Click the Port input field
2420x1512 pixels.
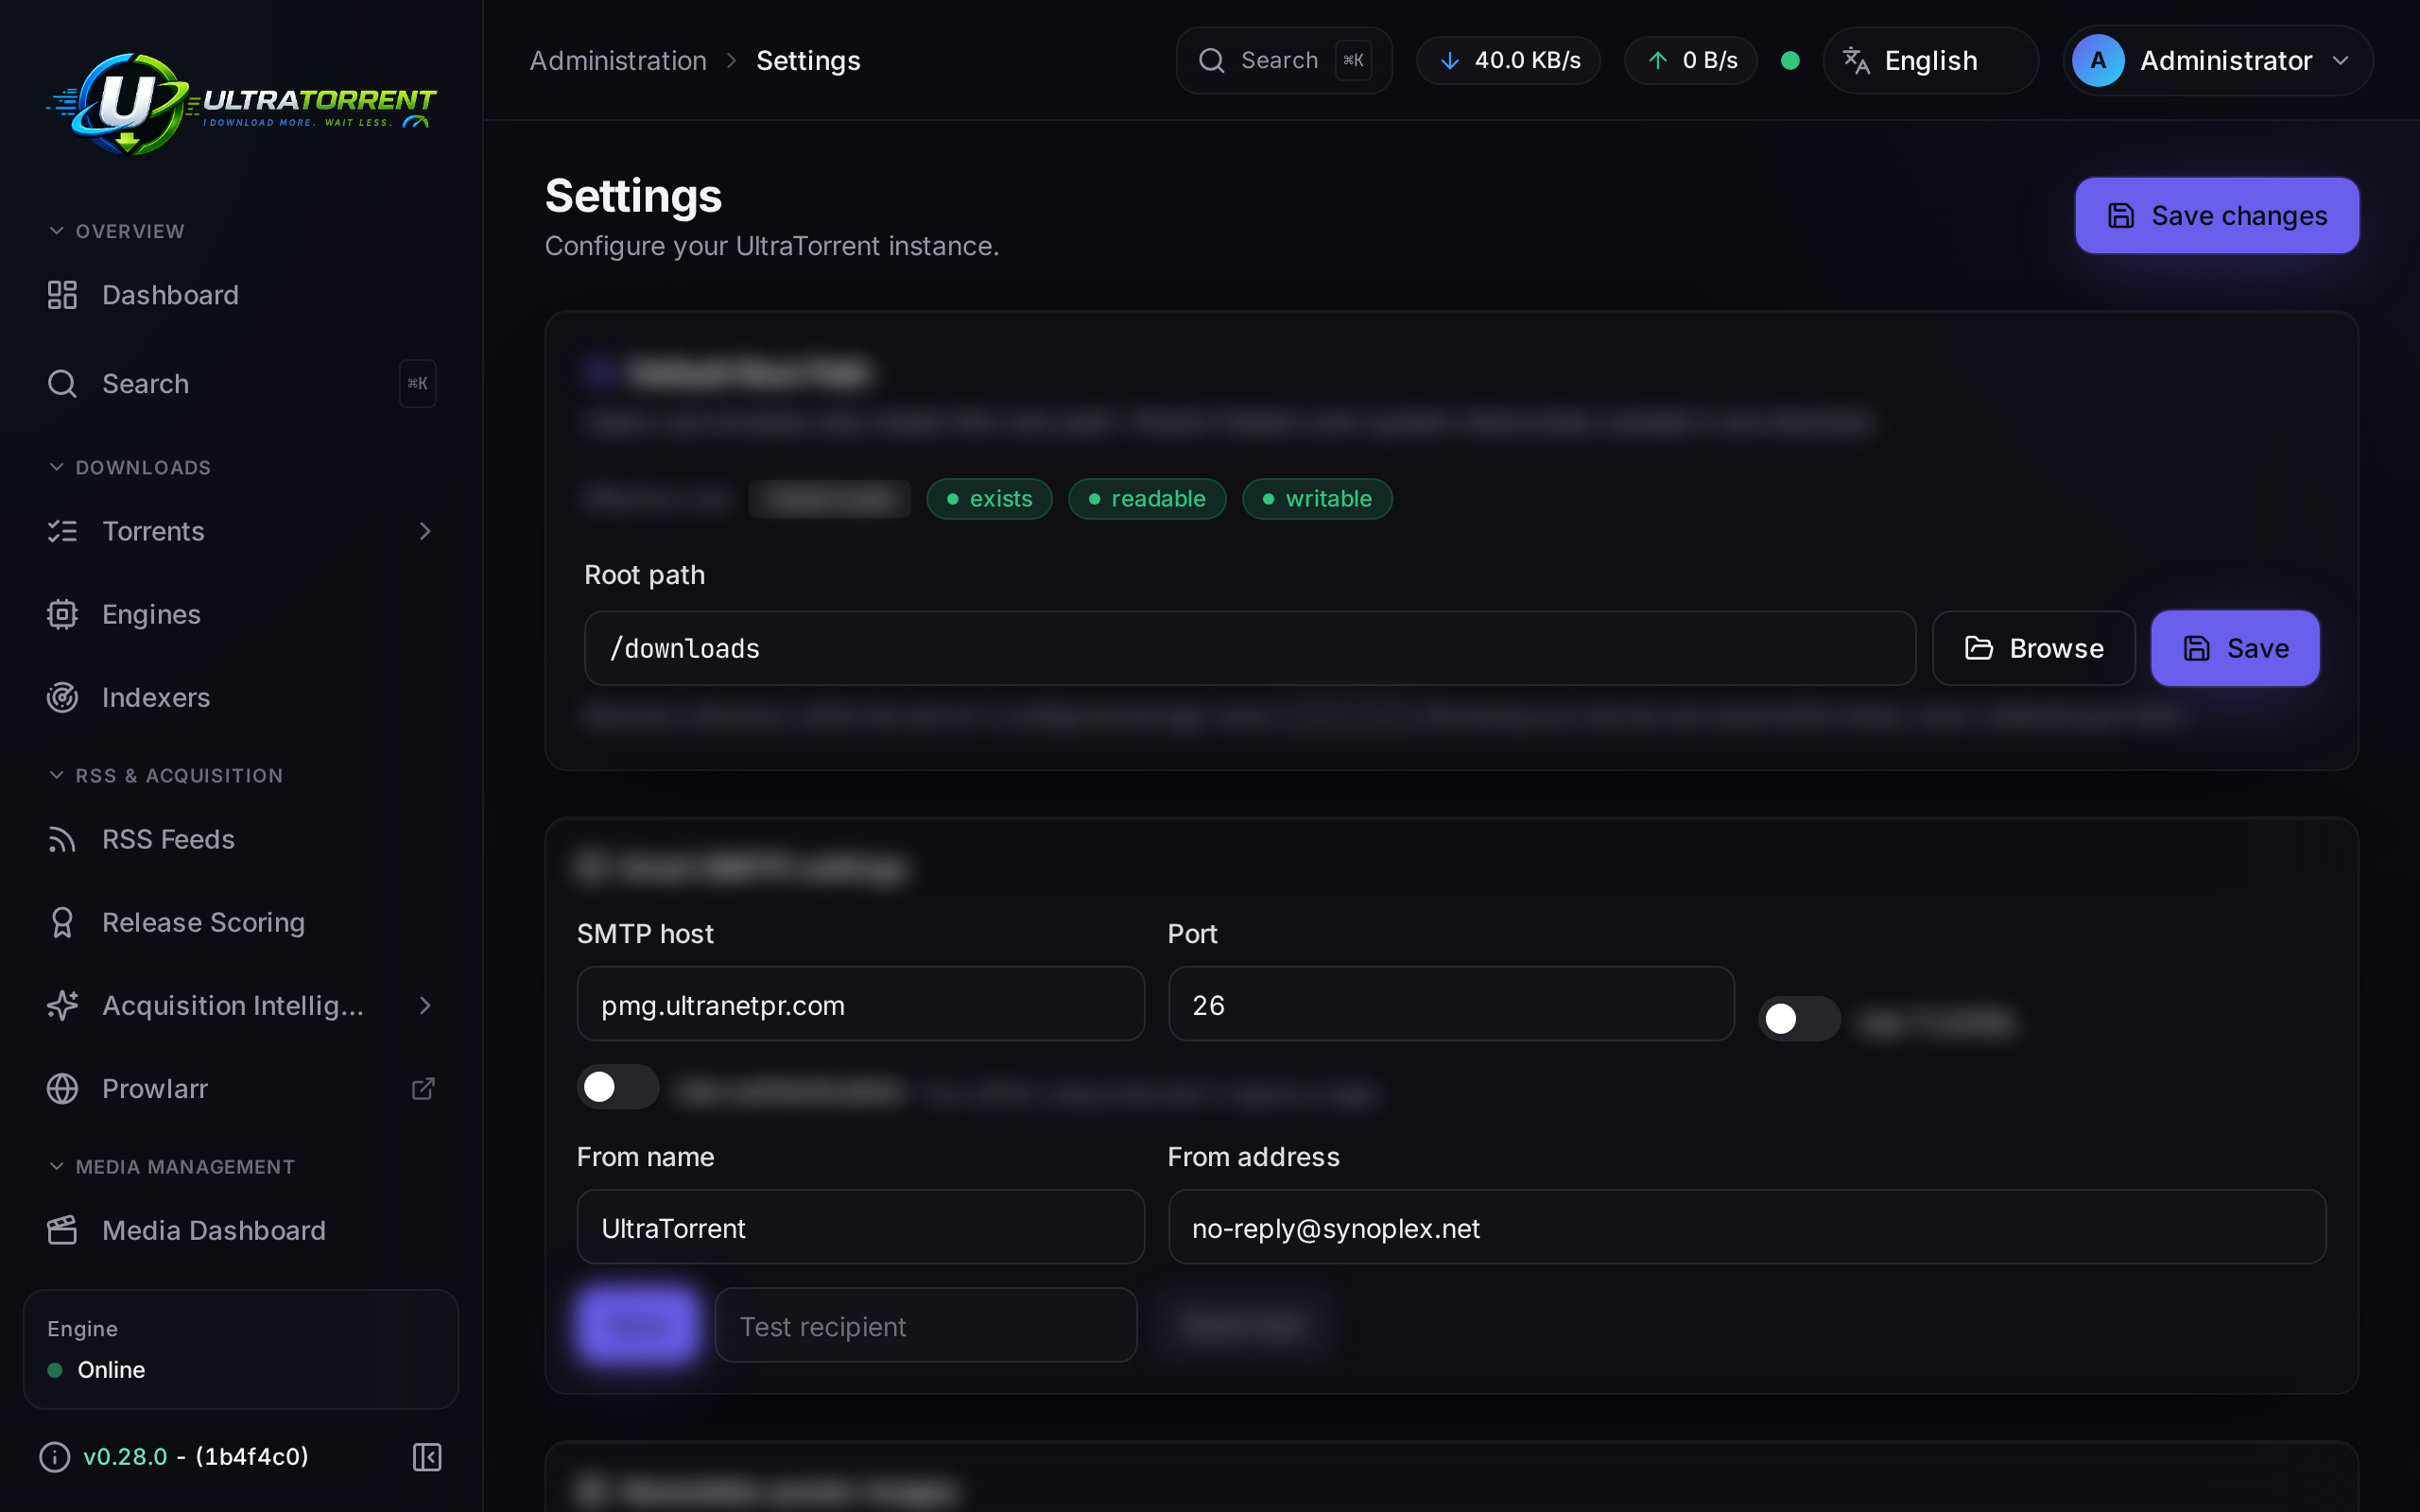(x=1451, y=1004)
